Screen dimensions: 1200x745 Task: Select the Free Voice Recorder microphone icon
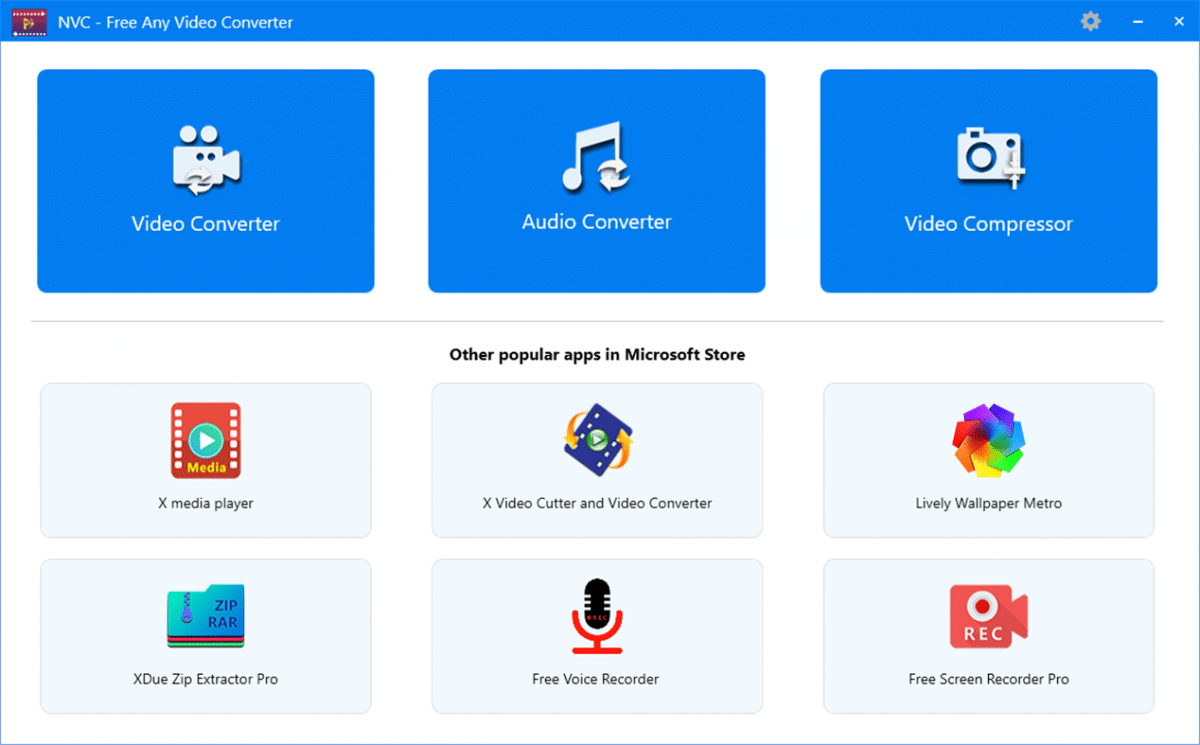click(x=596, y=613)
